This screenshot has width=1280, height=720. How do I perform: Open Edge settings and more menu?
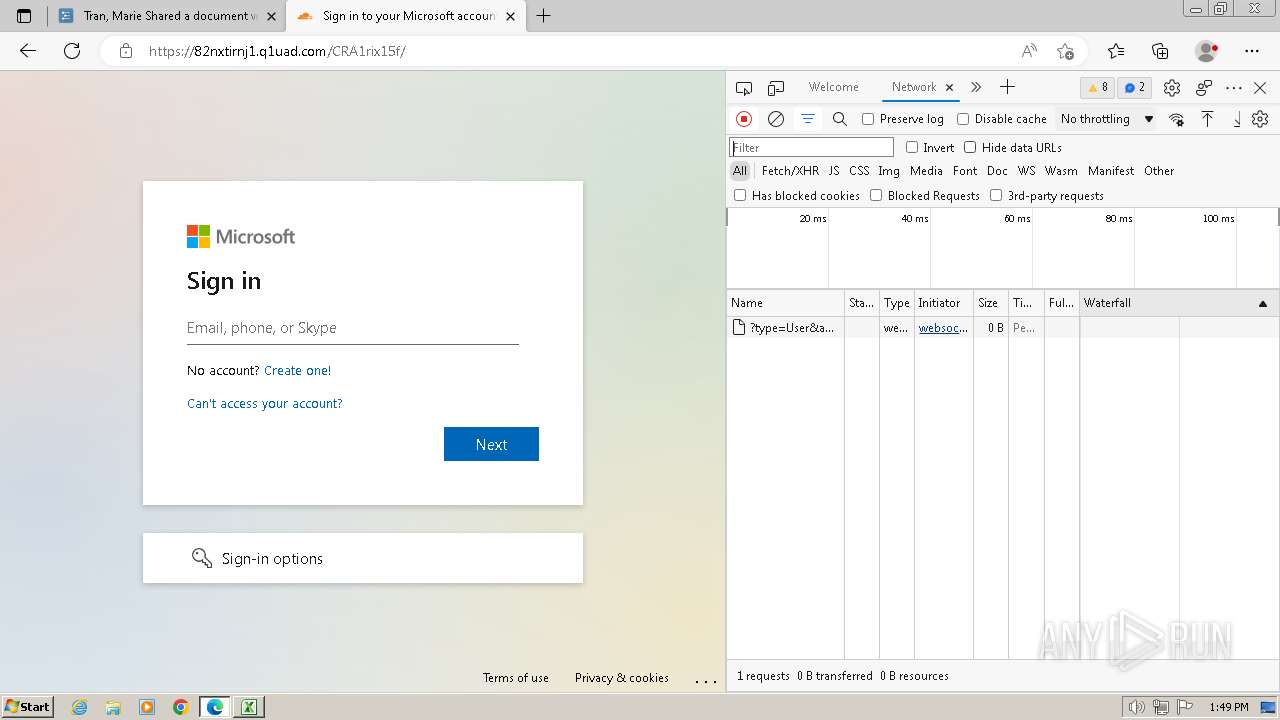click(x=1252, y=51)
